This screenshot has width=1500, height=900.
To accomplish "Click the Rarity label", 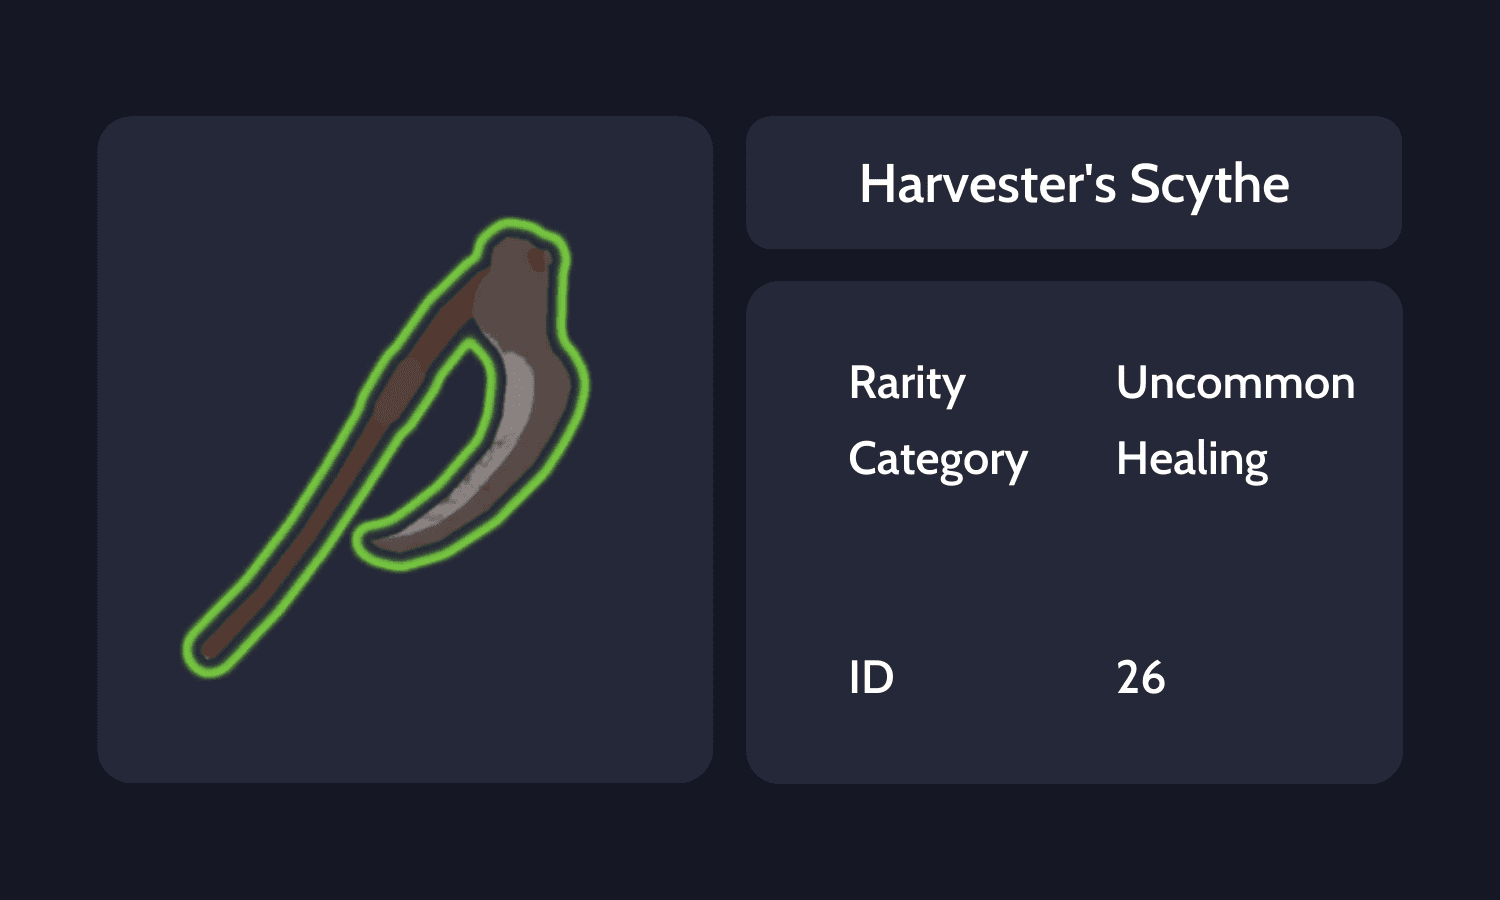I will [906, 382].
